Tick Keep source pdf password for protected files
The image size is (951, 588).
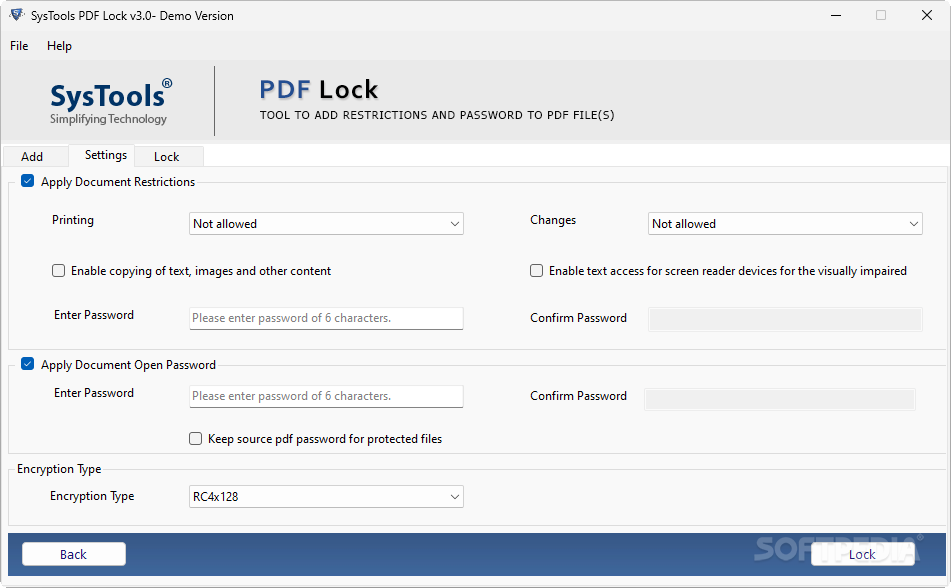point(195,439)
